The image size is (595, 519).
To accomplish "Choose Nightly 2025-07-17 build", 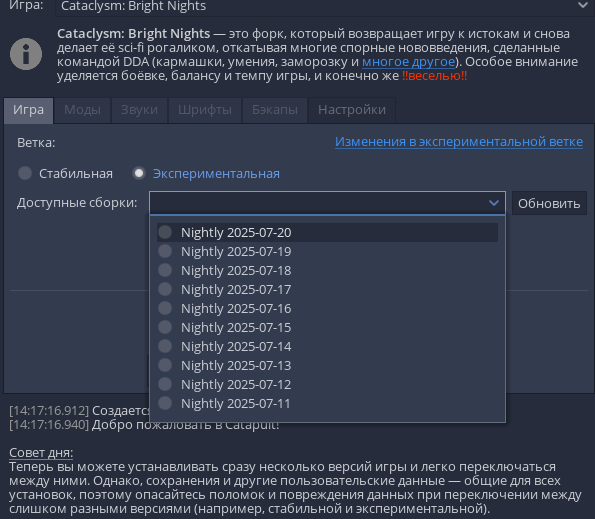I will click(x=327, y=289).
